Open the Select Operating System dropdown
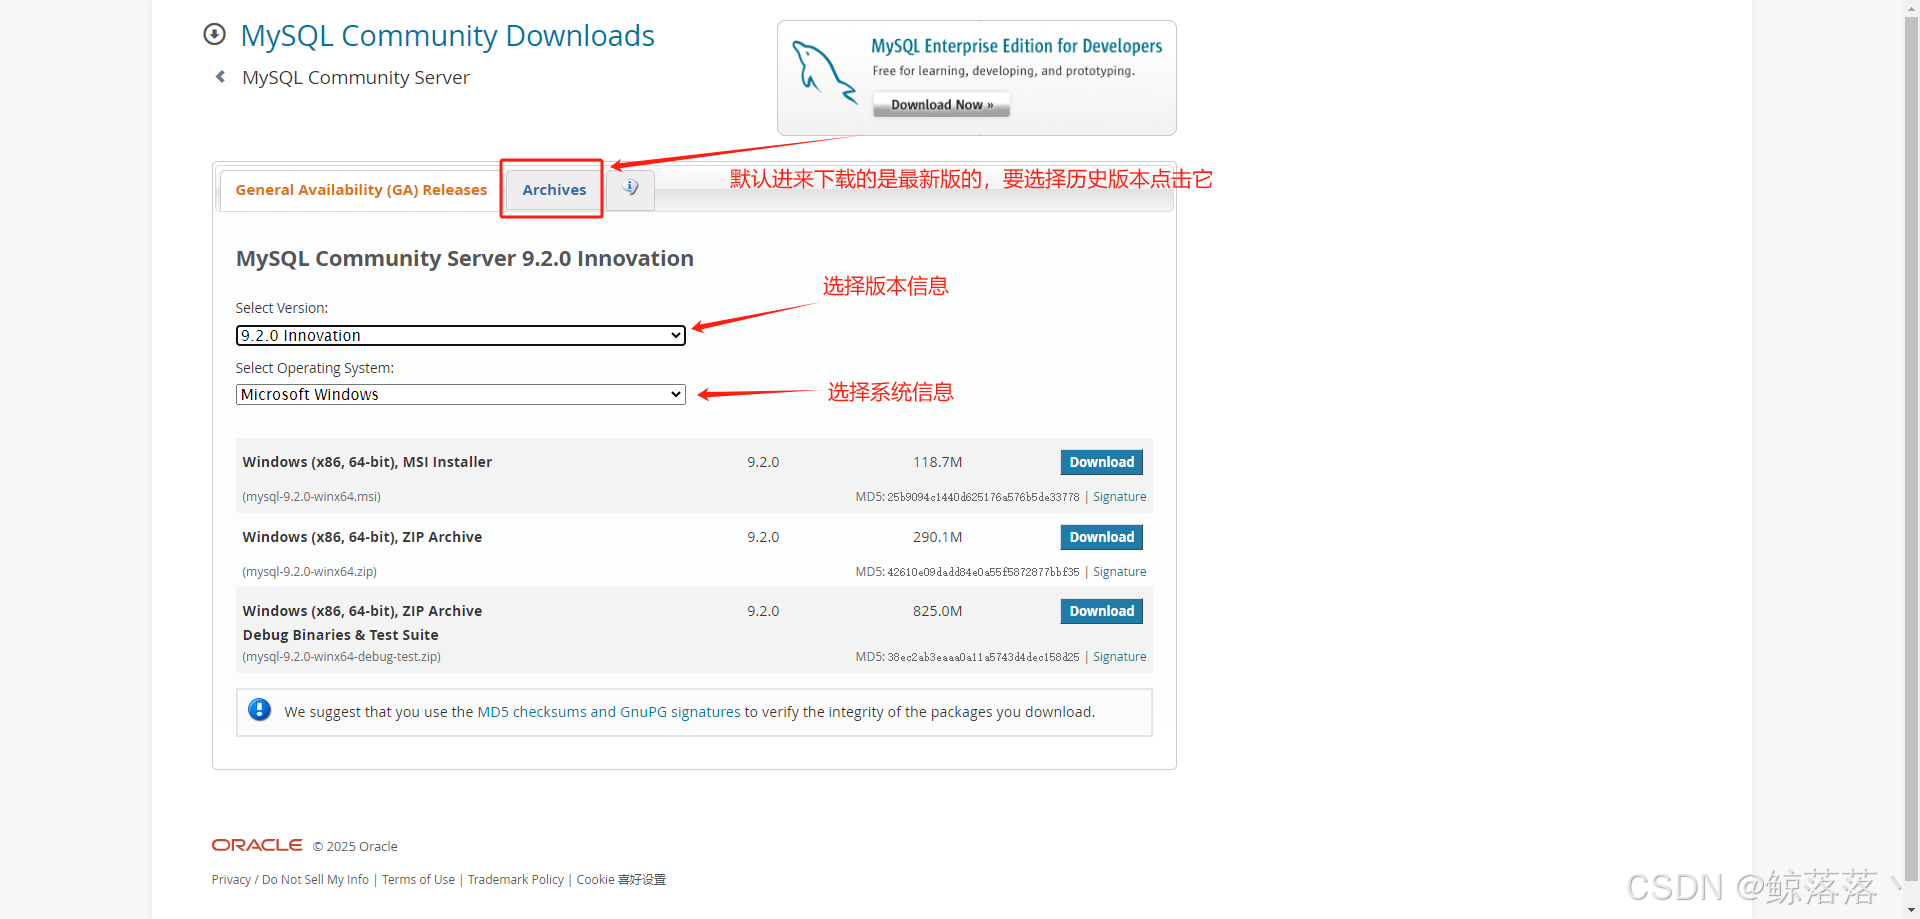 point(459,394)
